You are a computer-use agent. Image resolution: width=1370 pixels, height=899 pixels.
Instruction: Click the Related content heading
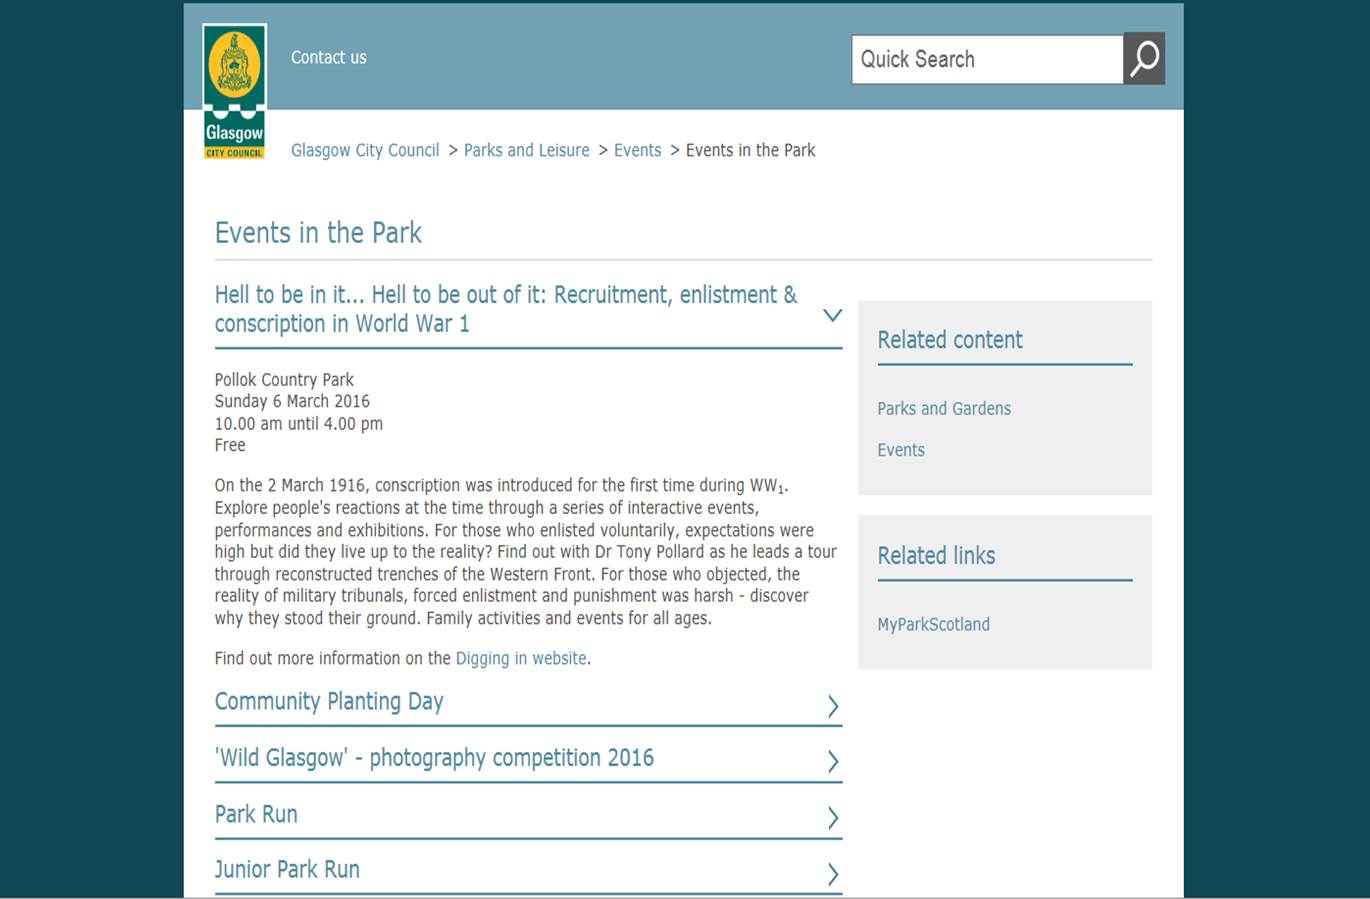[x=950, y=340]
